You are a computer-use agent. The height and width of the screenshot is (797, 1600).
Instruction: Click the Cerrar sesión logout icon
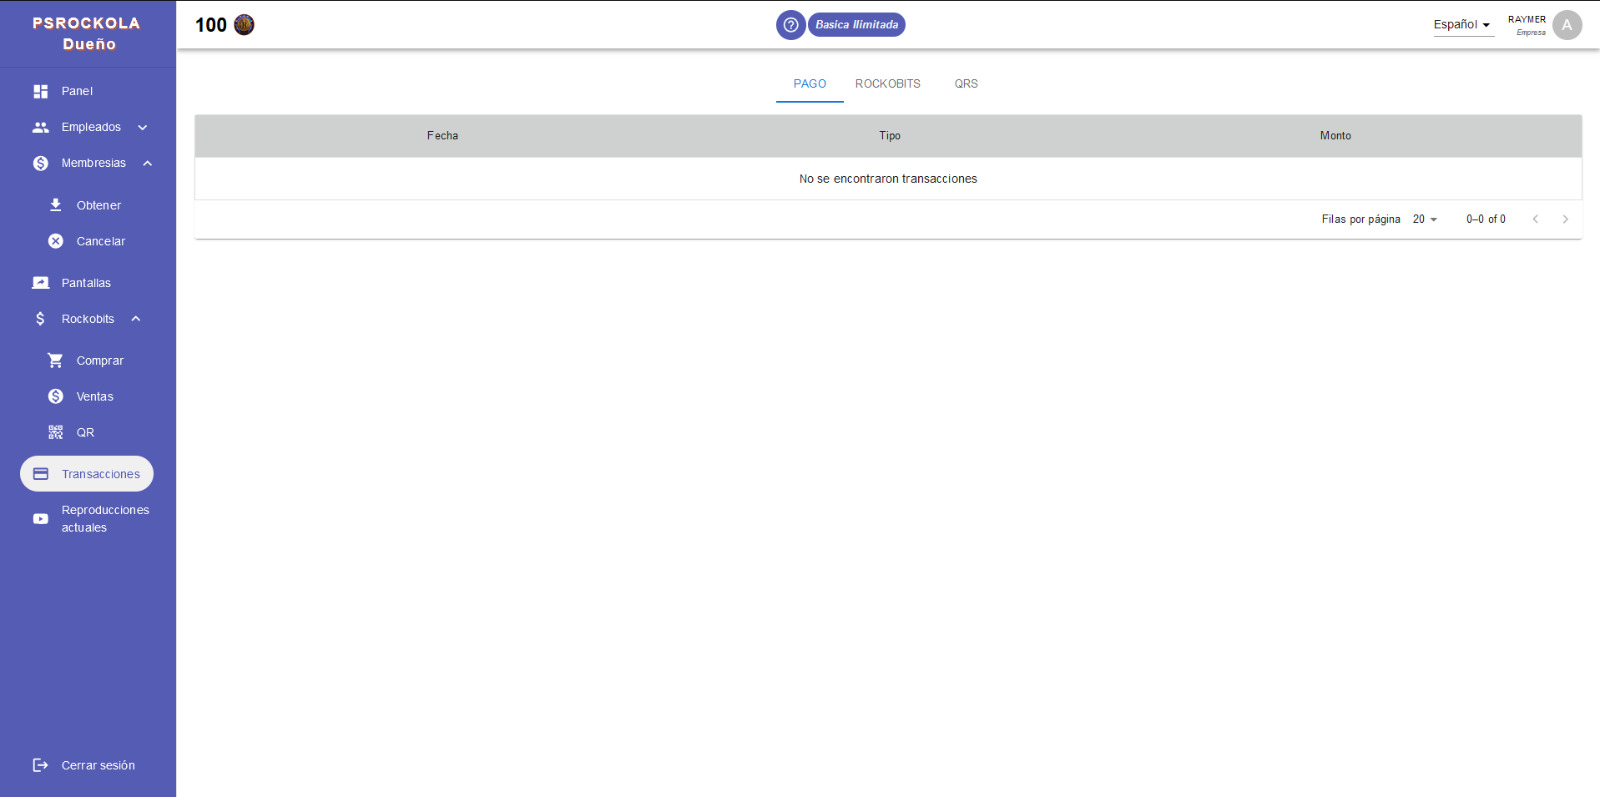point(40,765)
